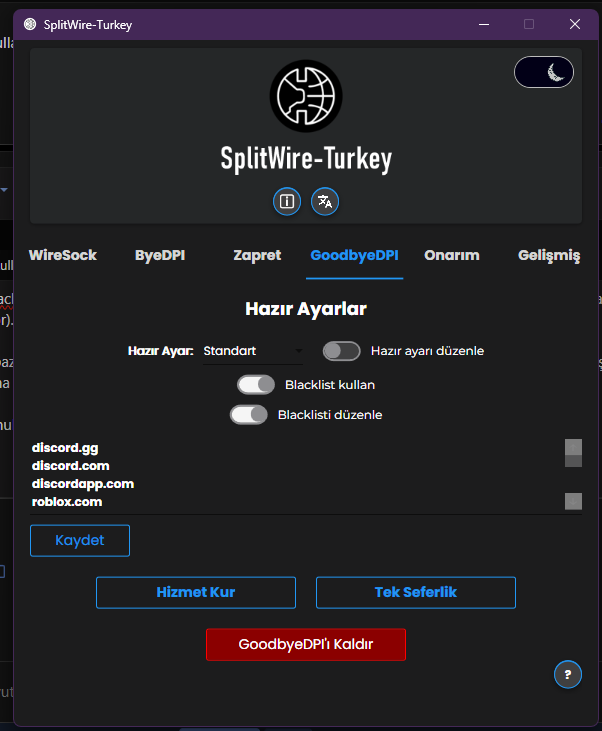
Task: Click the discord.com blacklist entry
Action: coord(70,466)
